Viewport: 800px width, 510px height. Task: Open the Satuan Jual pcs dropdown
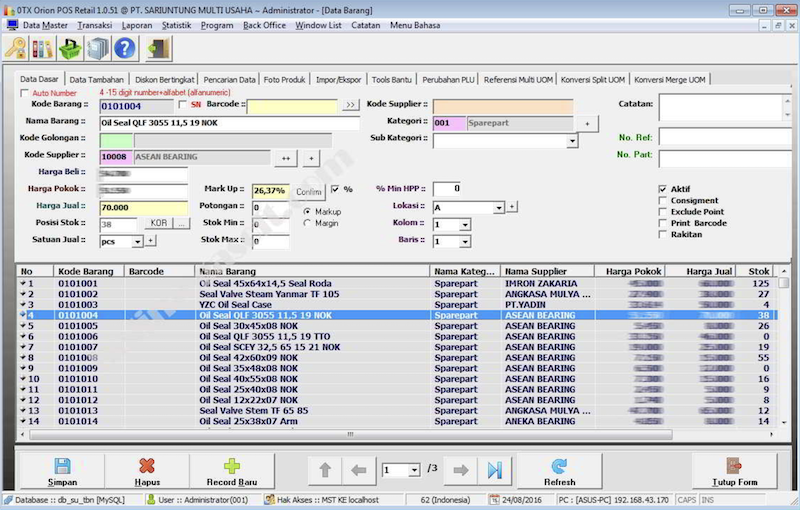[137, 241]
